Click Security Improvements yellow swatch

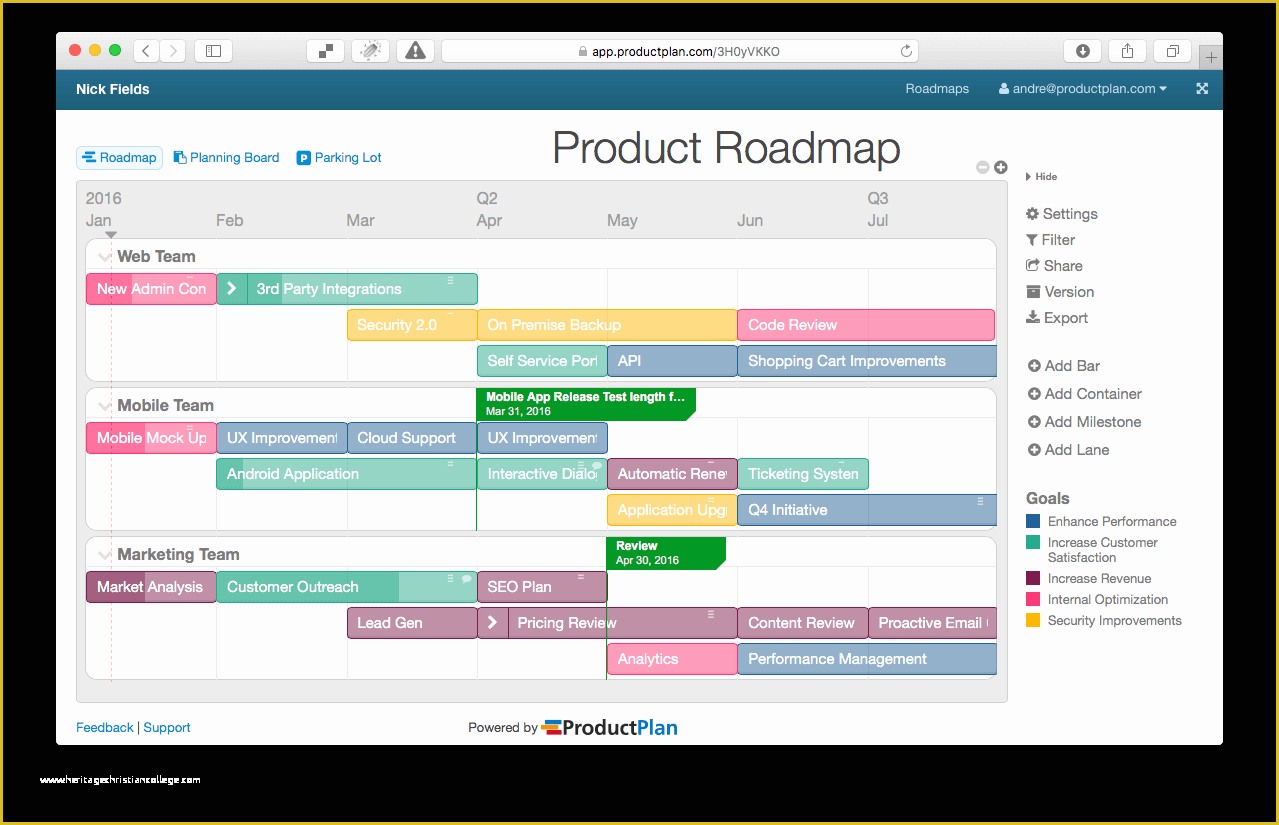[1033, 620]
